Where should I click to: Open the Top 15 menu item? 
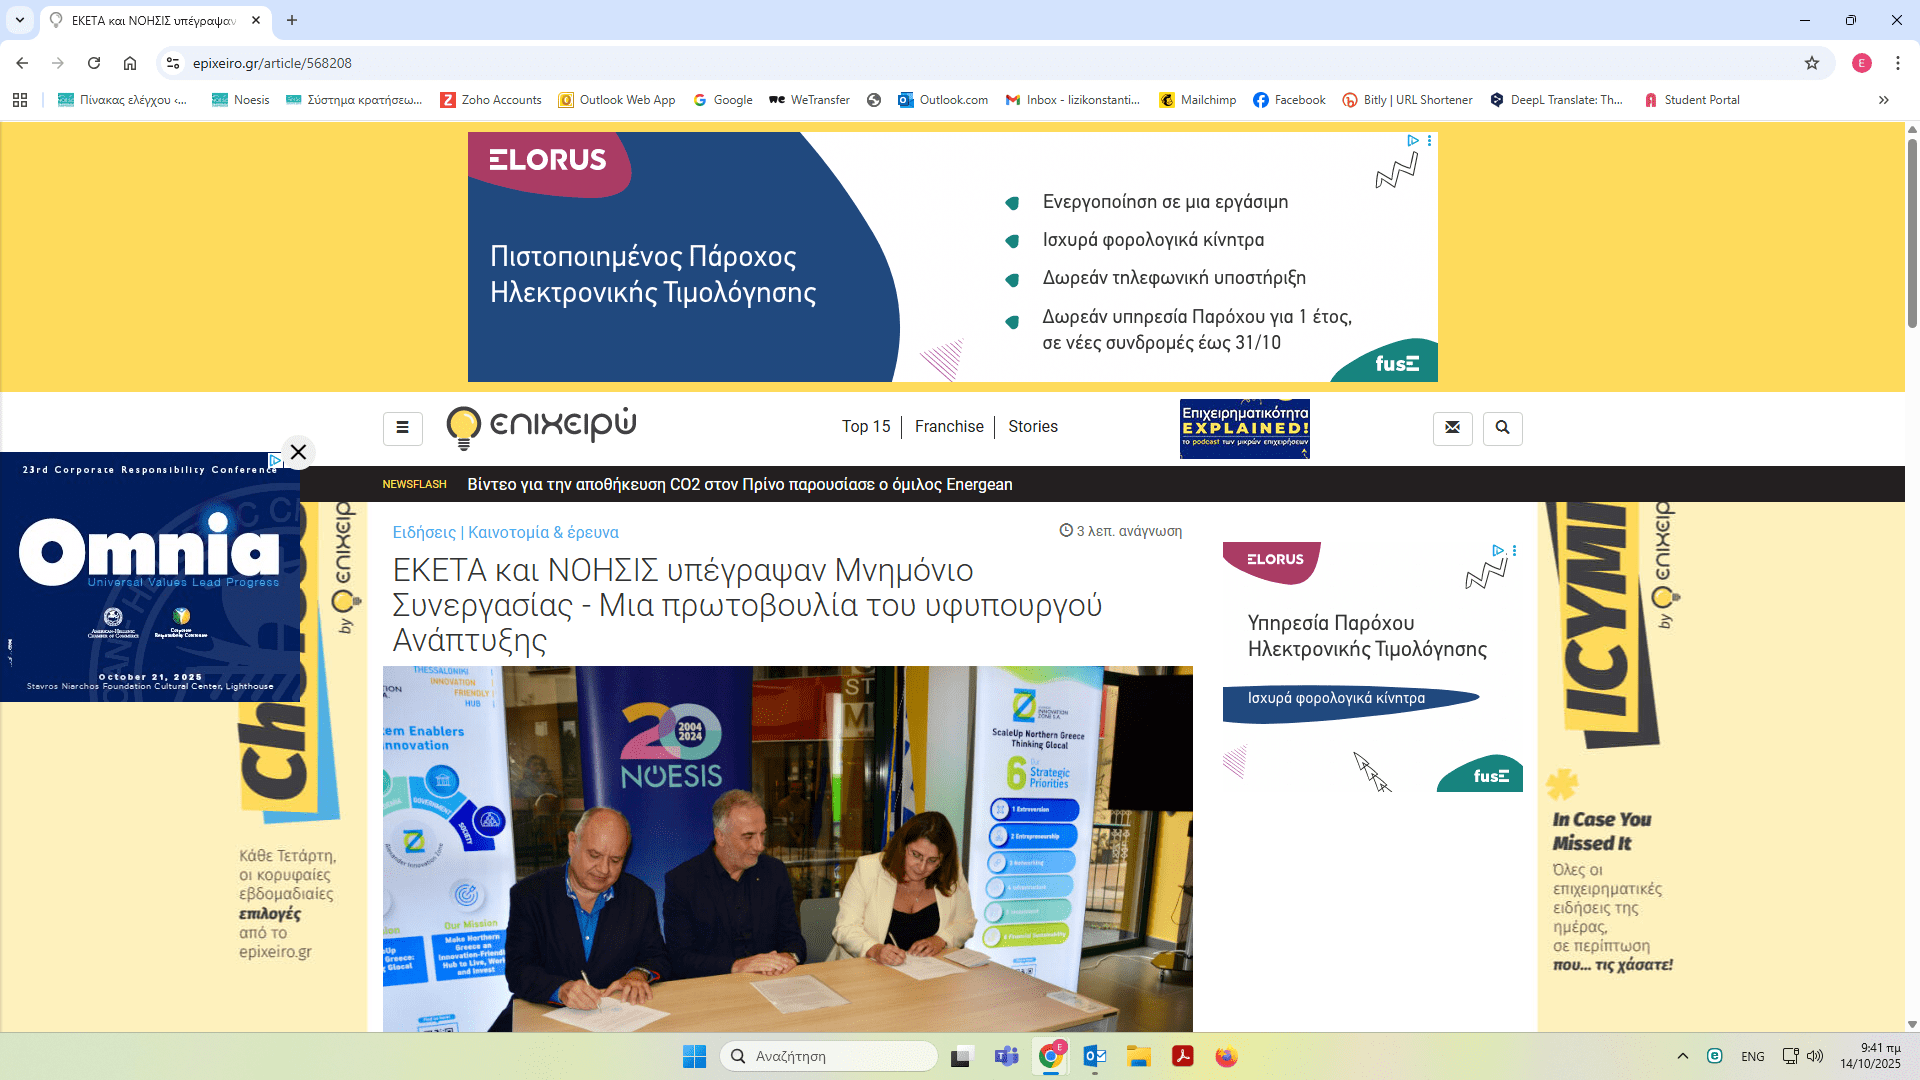click(x=865, y=427)
